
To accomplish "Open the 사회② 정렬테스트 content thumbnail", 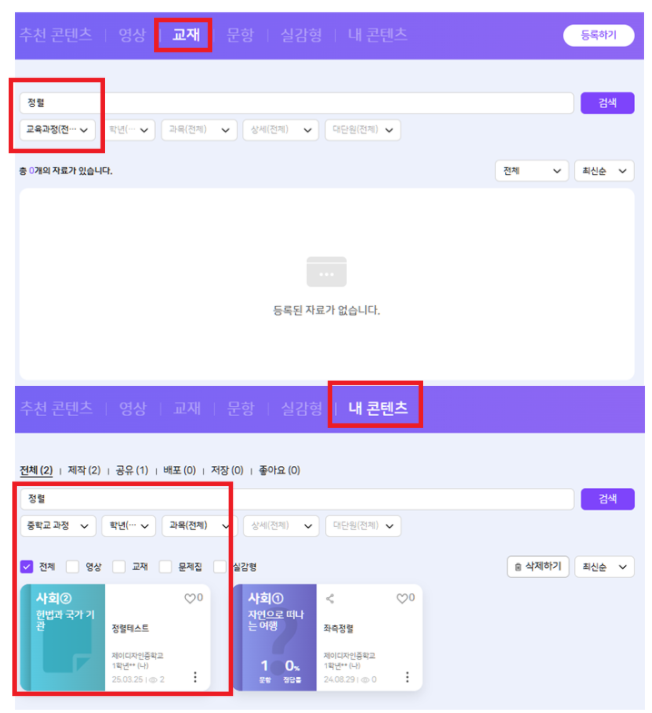I will pyautogui.click(x=62, y=637).
